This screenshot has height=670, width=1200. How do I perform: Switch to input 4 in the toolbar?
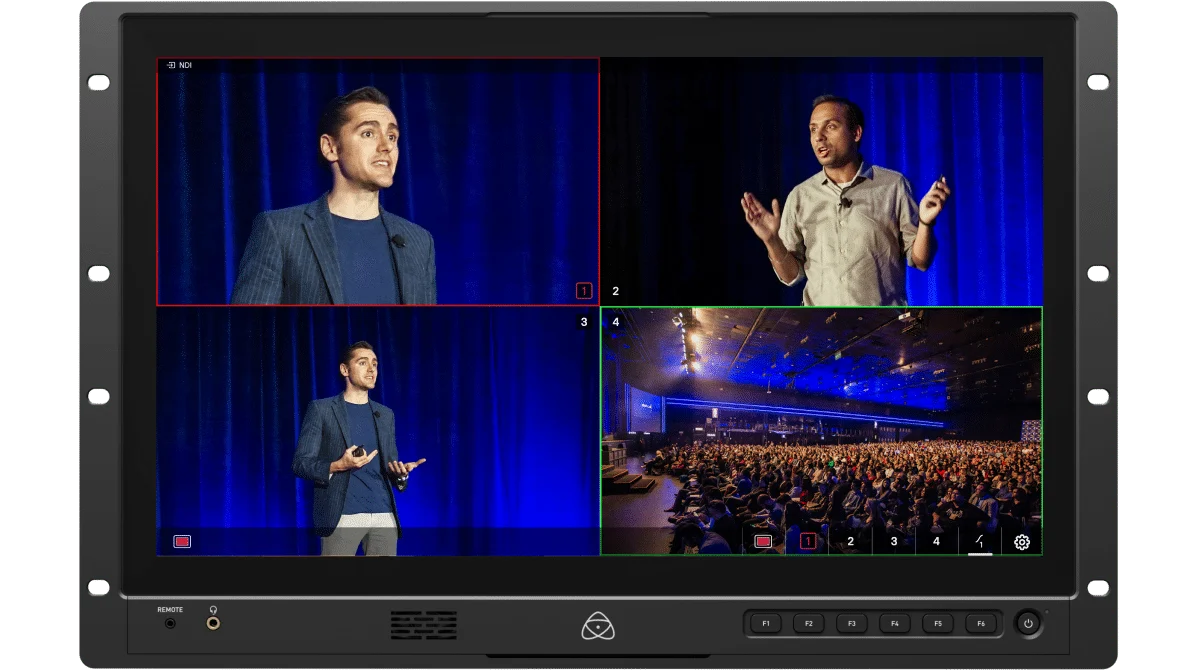[937, 541]
